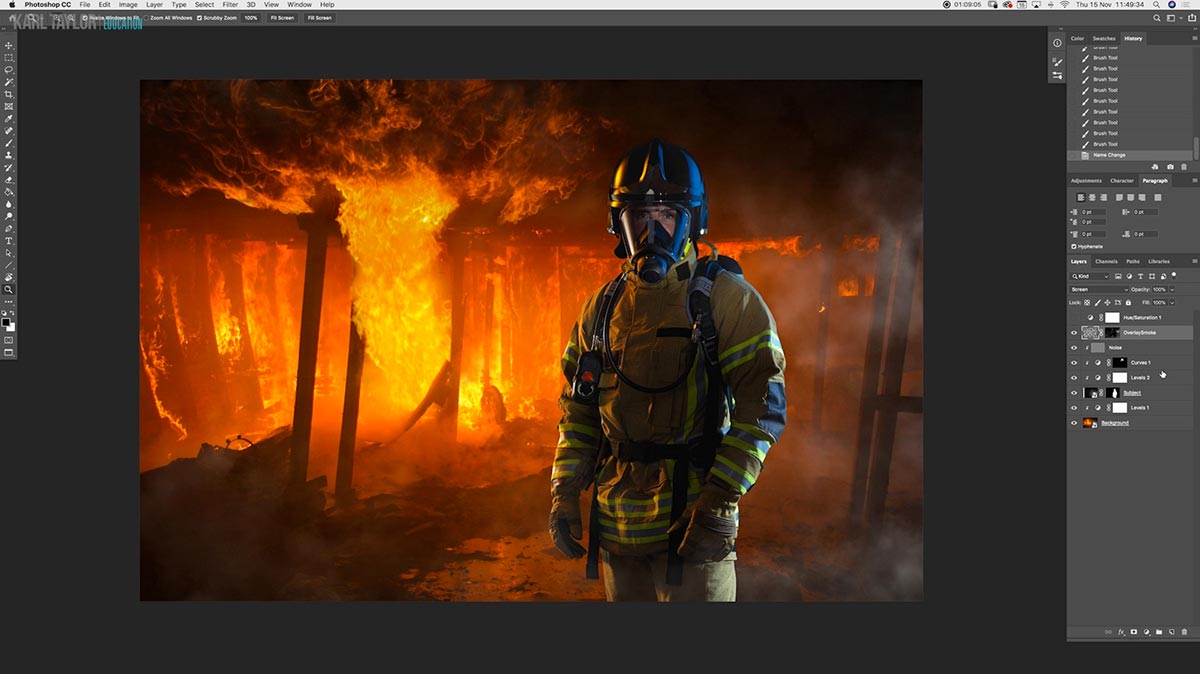Click the Fill Screen button
This screenshot has width=1200, height=674.
tap(319, 18)
